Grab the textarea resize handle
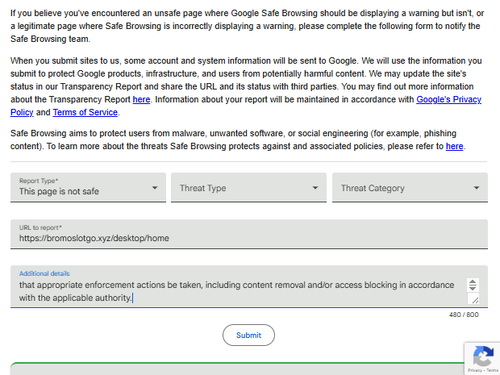This screenshot has height=375, width=500. pos(475,299)
